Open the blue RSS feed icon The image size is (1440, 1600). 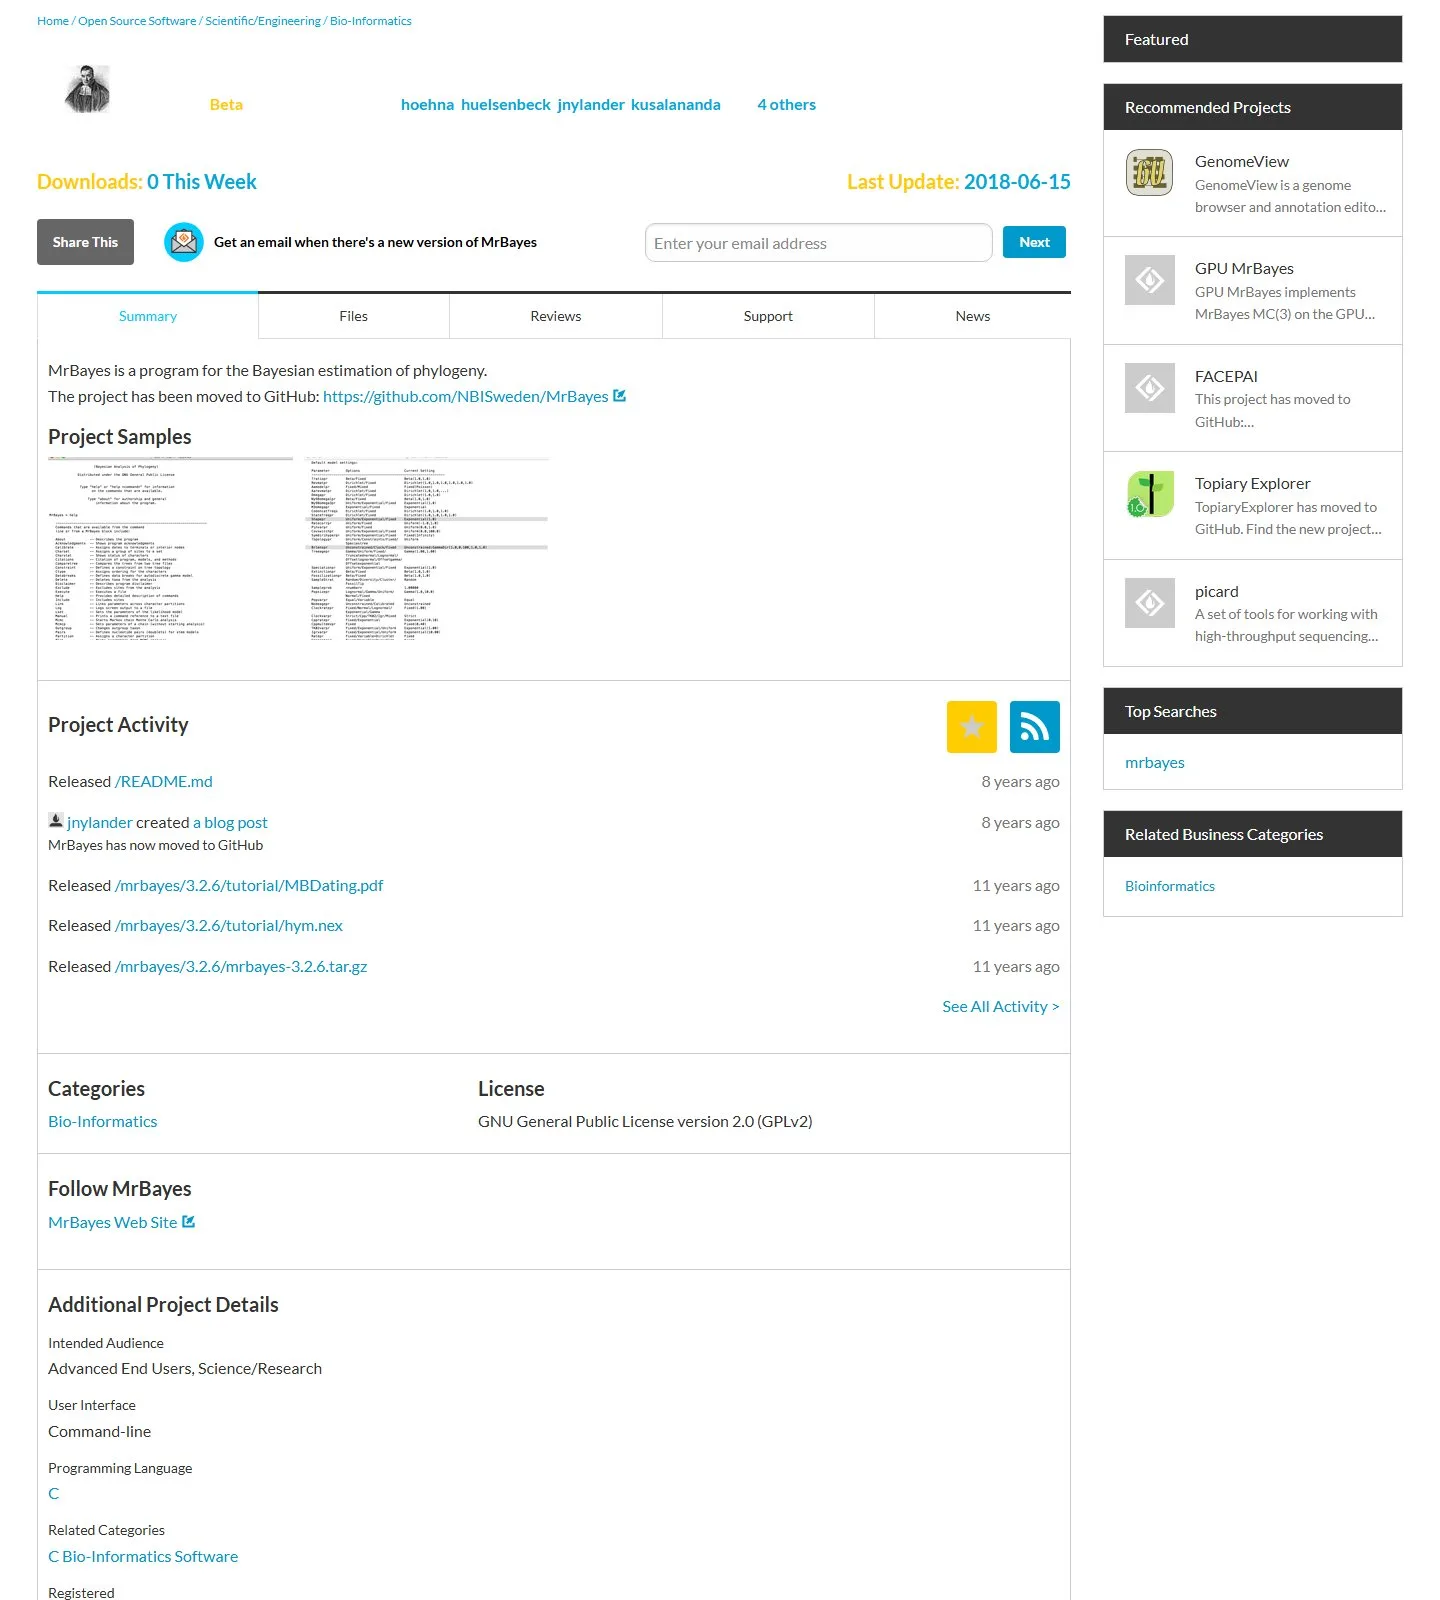(1035, 727)
